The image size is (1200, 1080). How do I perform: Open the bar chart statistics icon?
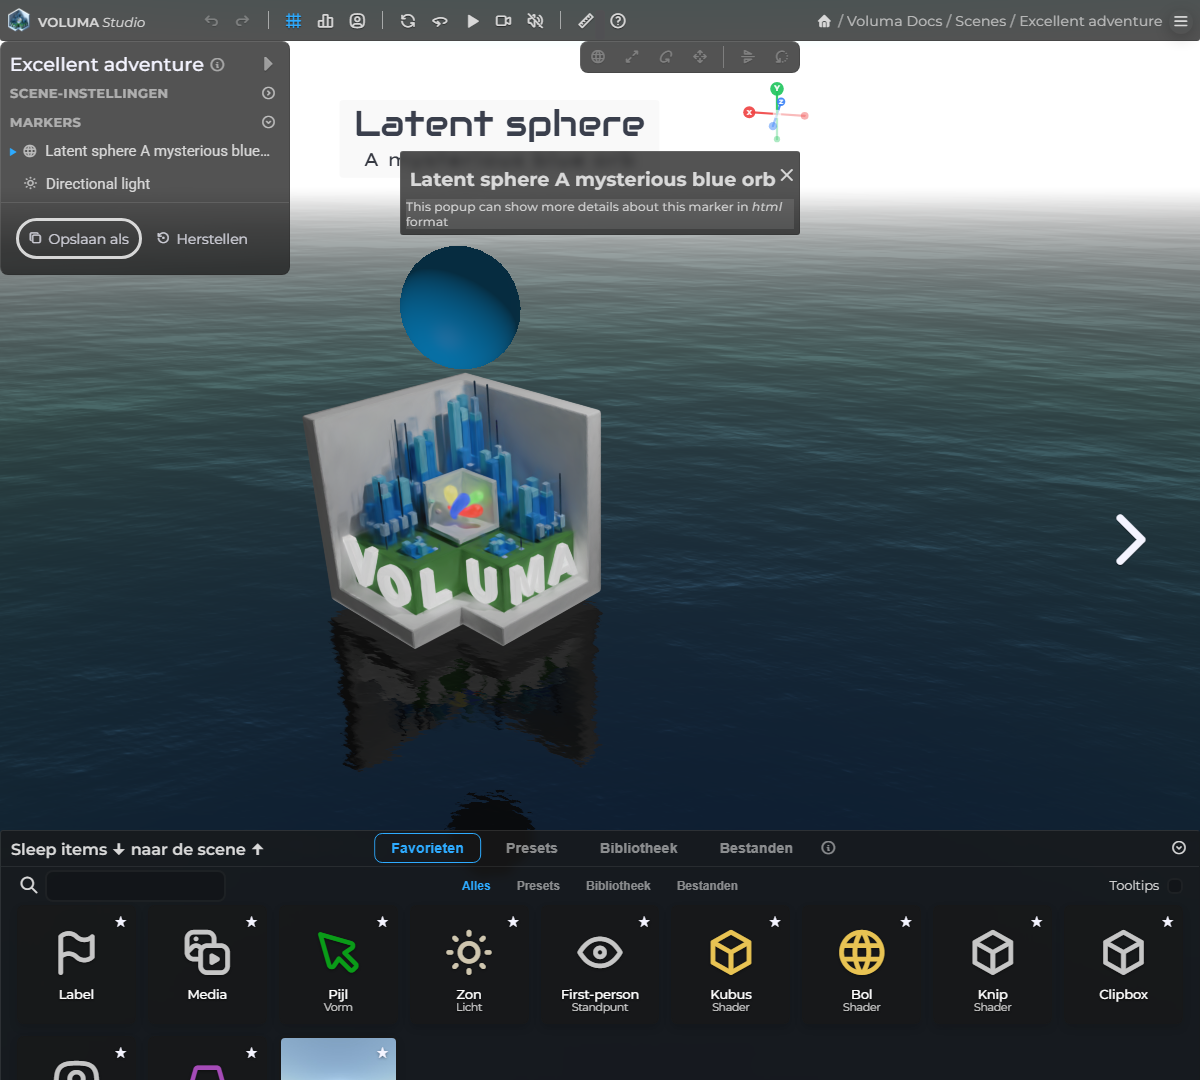click(x=326, y=21)
